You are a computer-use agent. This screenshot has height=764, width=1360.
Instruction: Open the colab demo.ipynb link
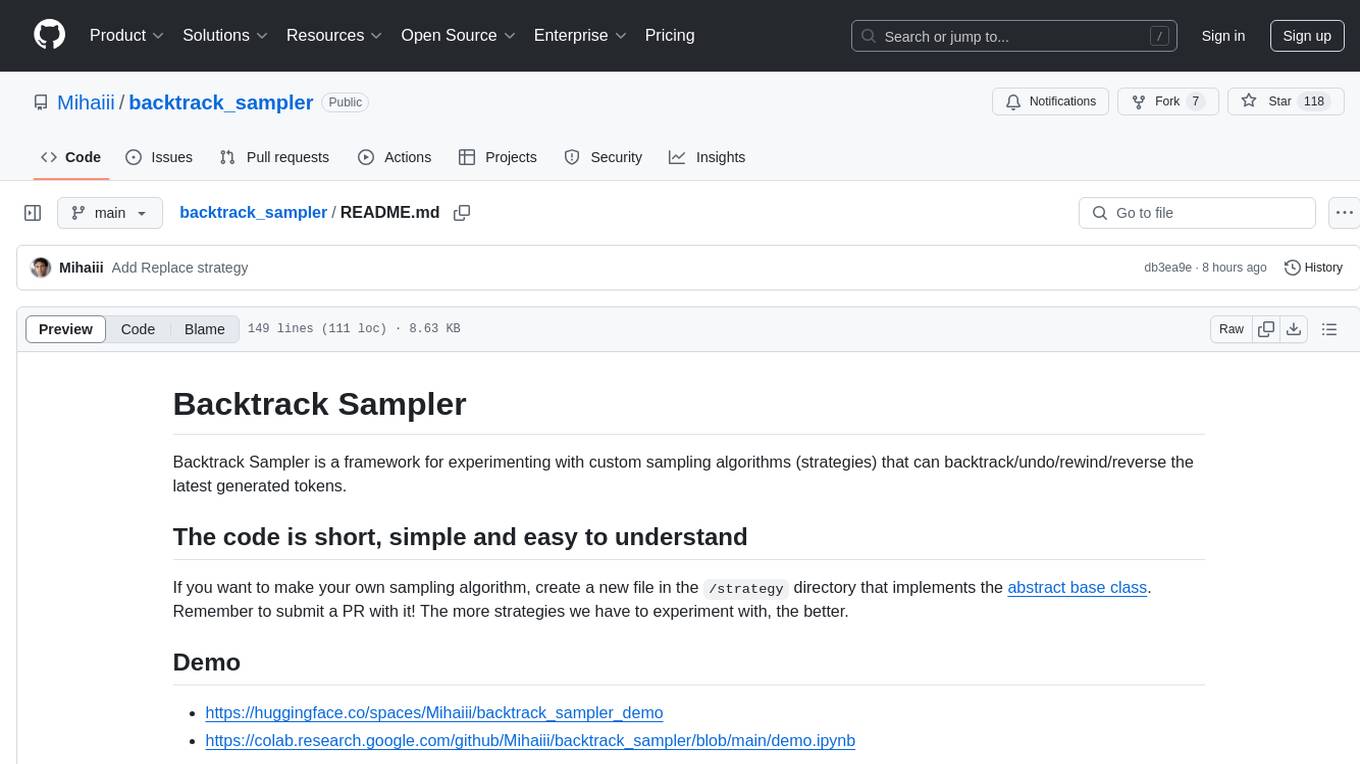530,740
